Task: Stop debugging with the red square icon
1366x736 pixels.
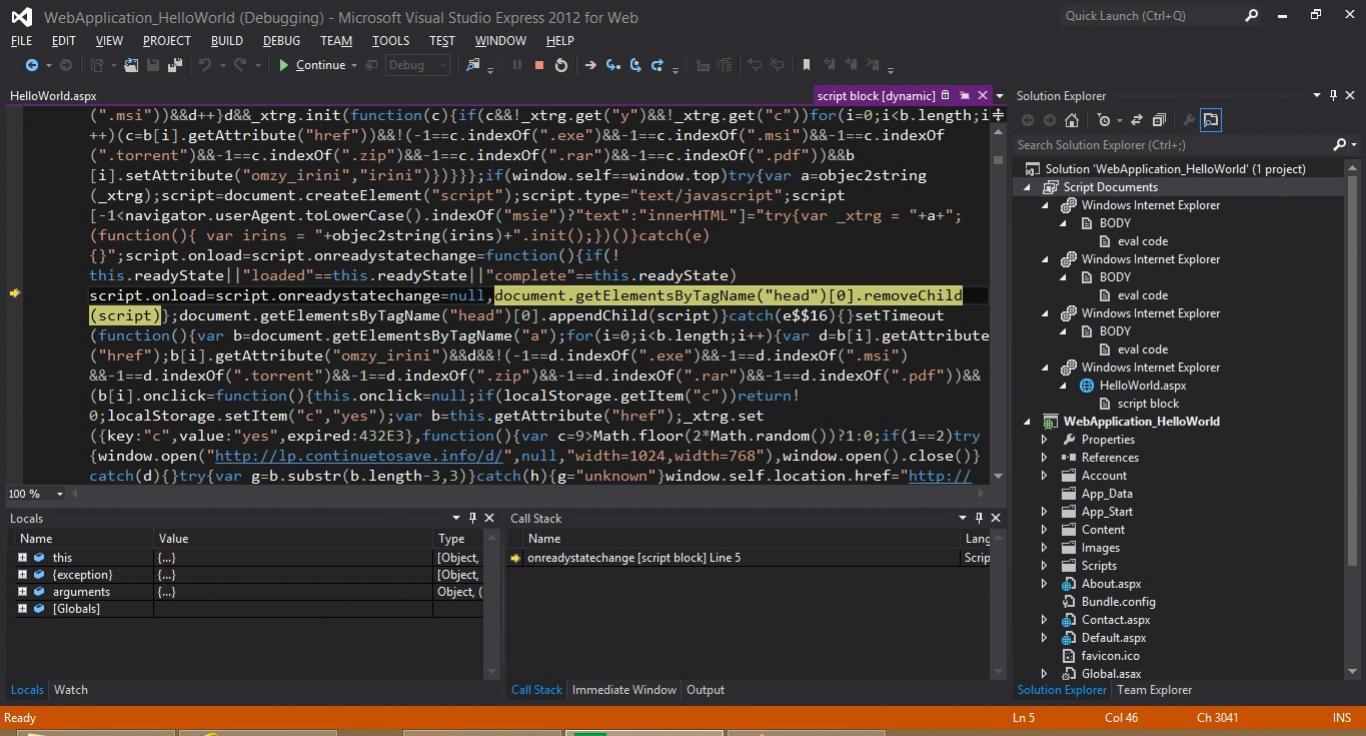Action: (539, 65)
